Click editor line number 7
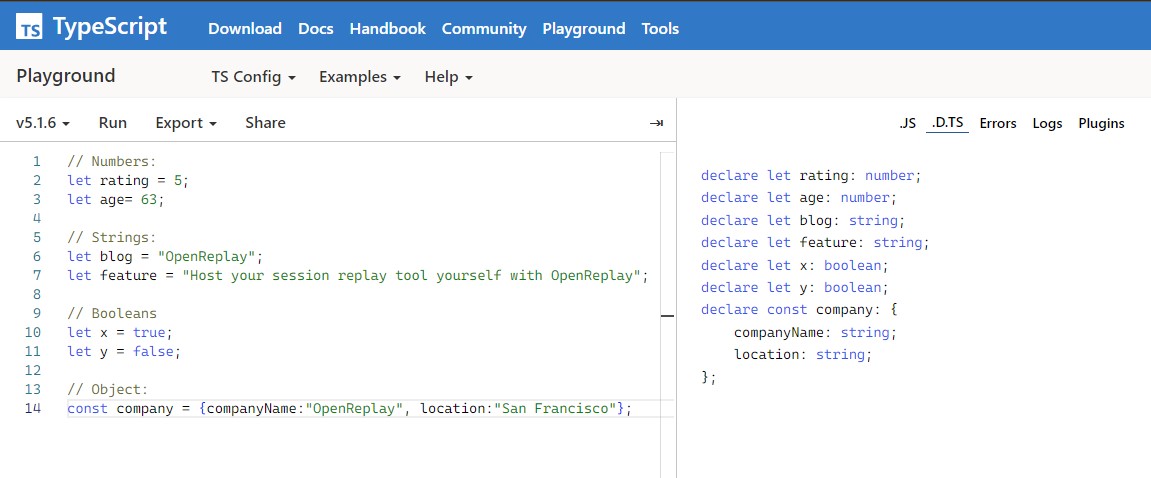 (x=37, y=275)
